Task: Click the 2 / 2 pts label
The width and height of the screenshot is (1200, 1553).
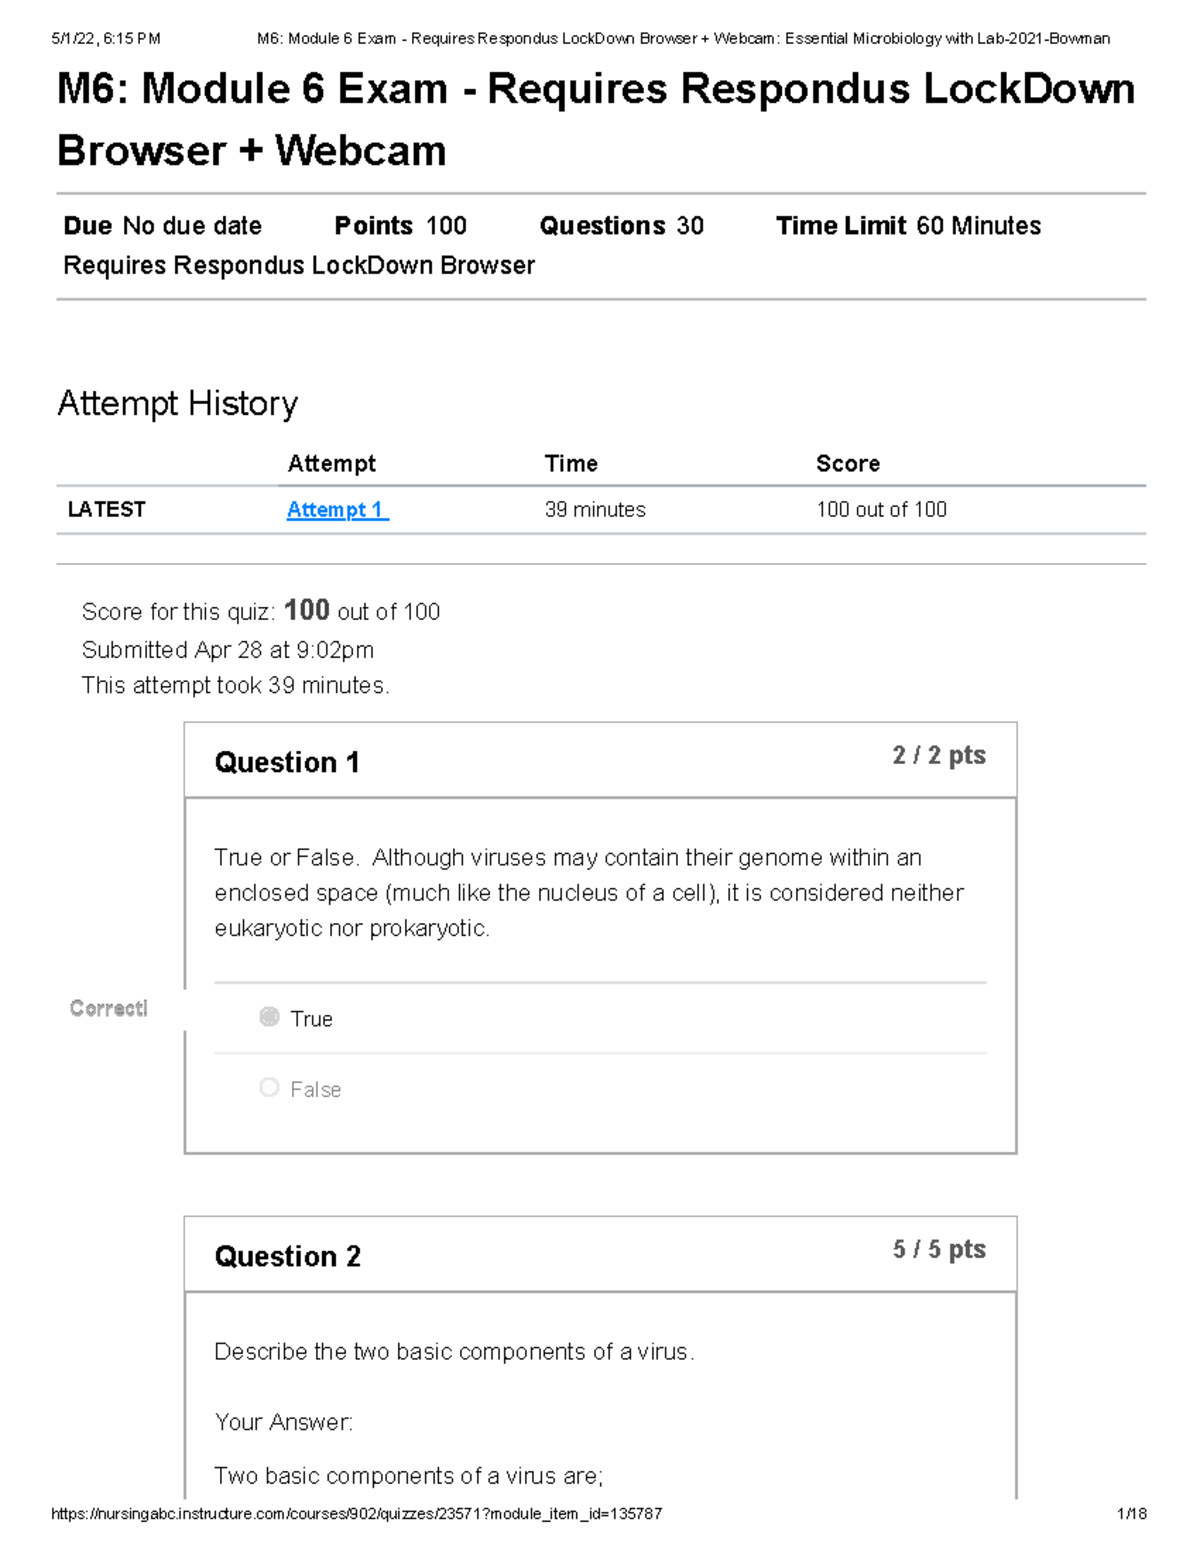Action: coord(939,756)
